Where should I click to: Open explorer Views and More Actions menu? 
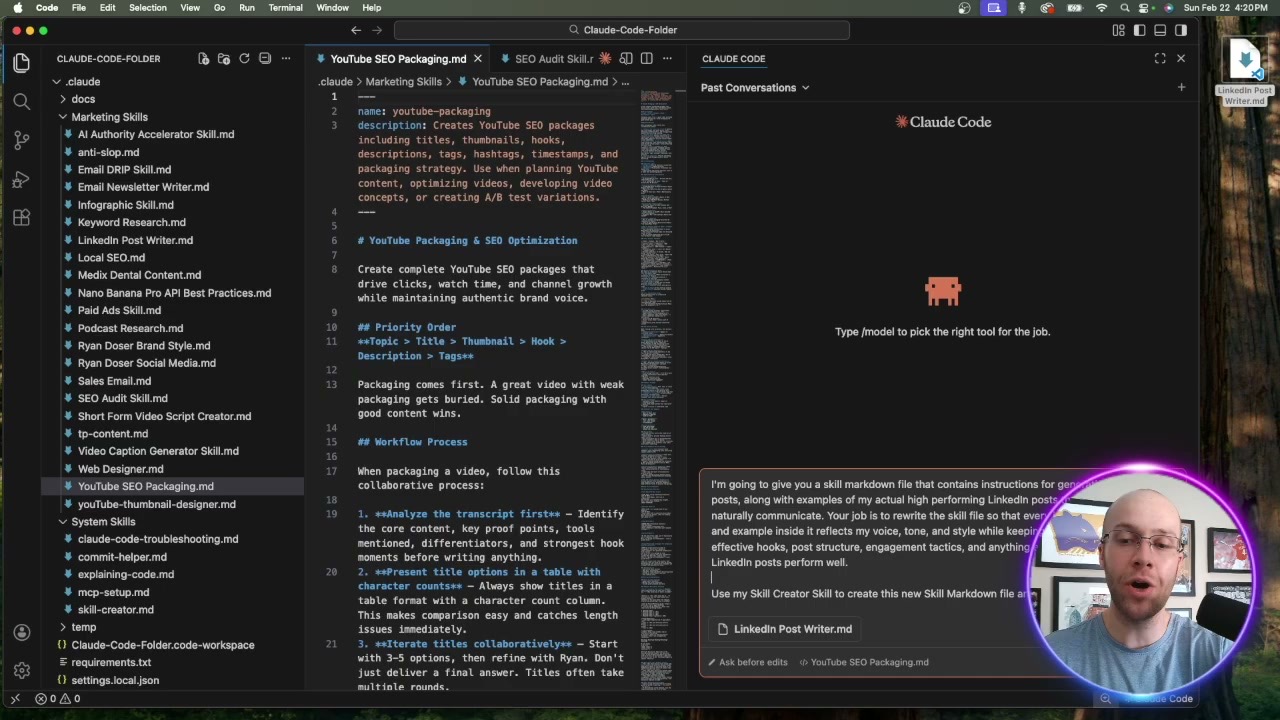(286, 59)
